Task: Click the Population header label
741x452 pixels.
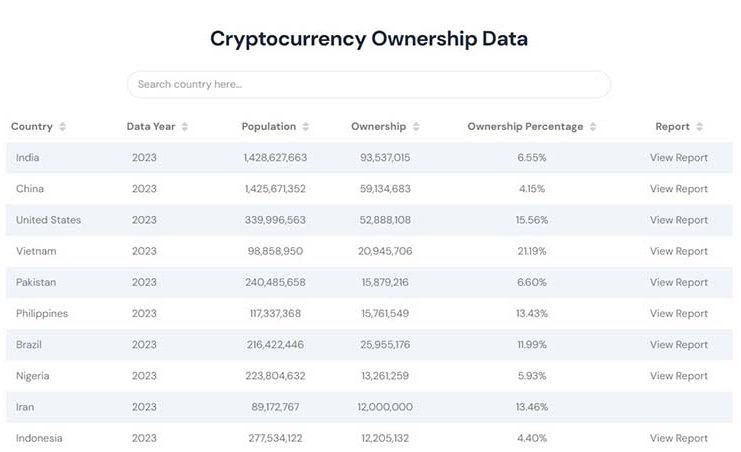Action: point(268,127)
